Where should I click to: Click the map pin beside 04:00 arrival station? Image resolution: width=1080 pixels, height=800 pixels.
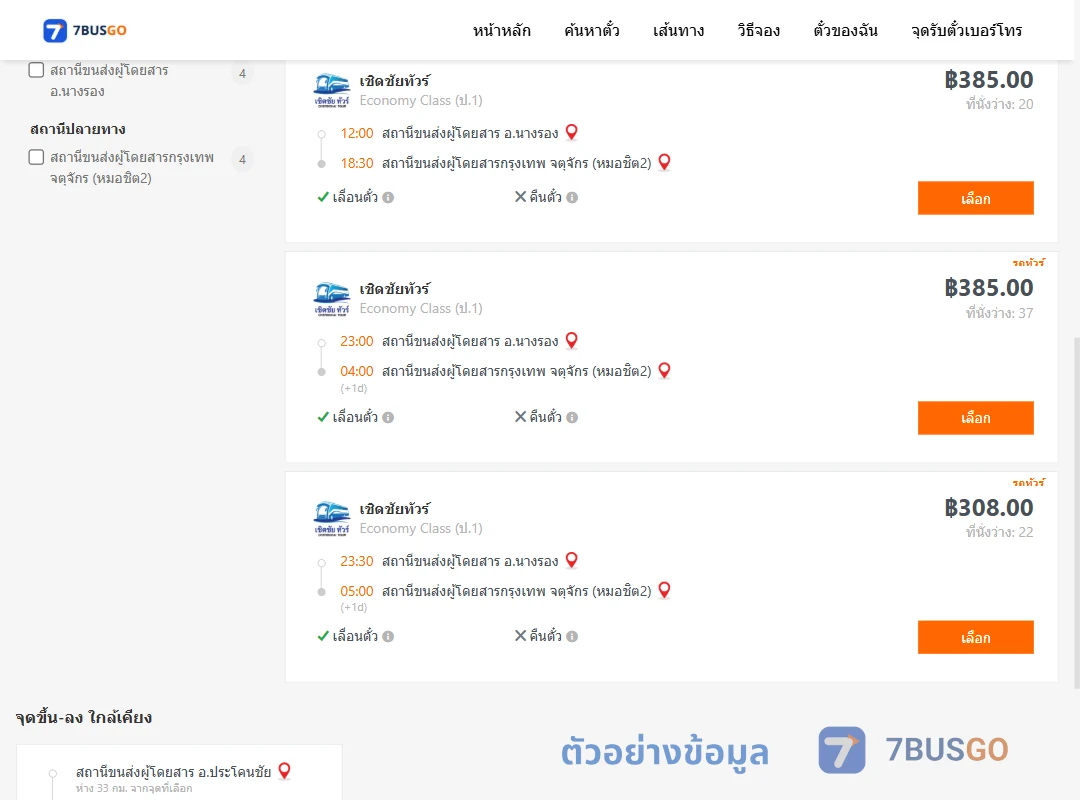[x=665, y=371]
